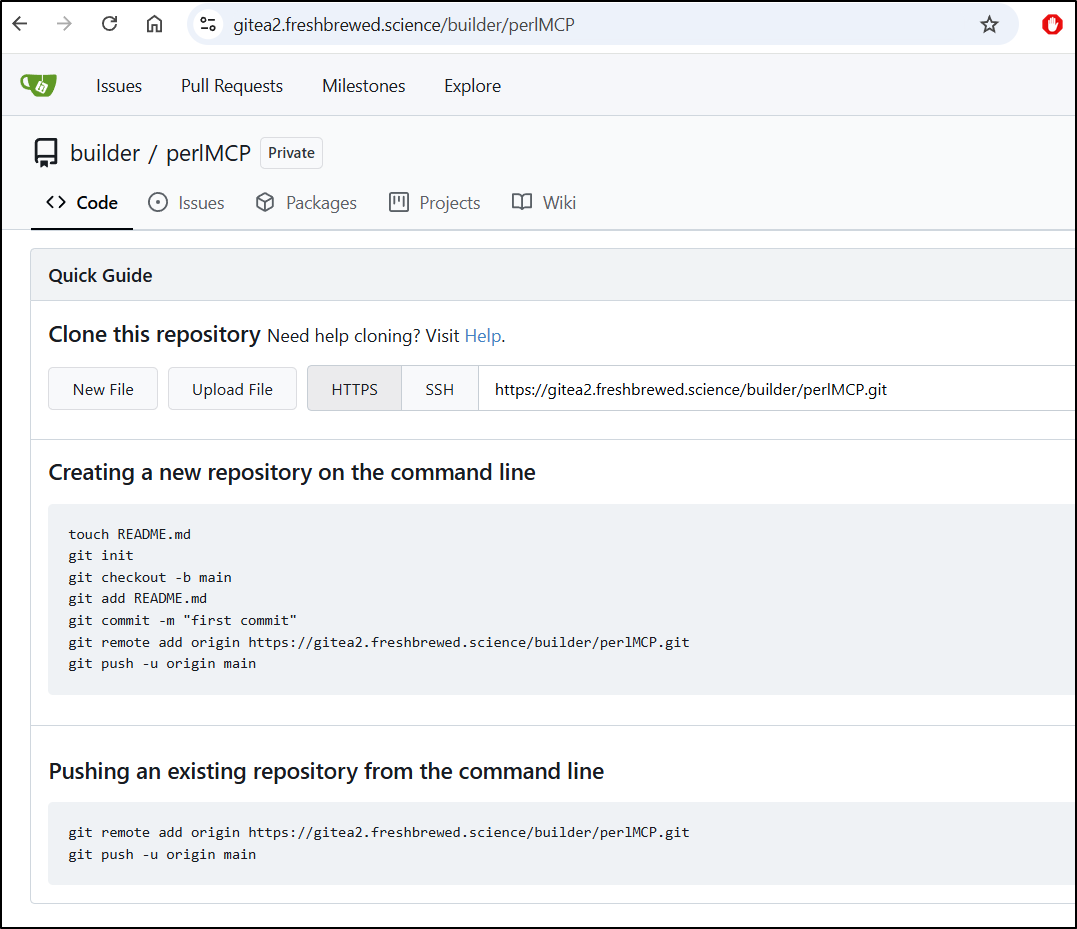Open the Issues link in top navigation
1077x929 pixels.
click(x=119, y=86)
